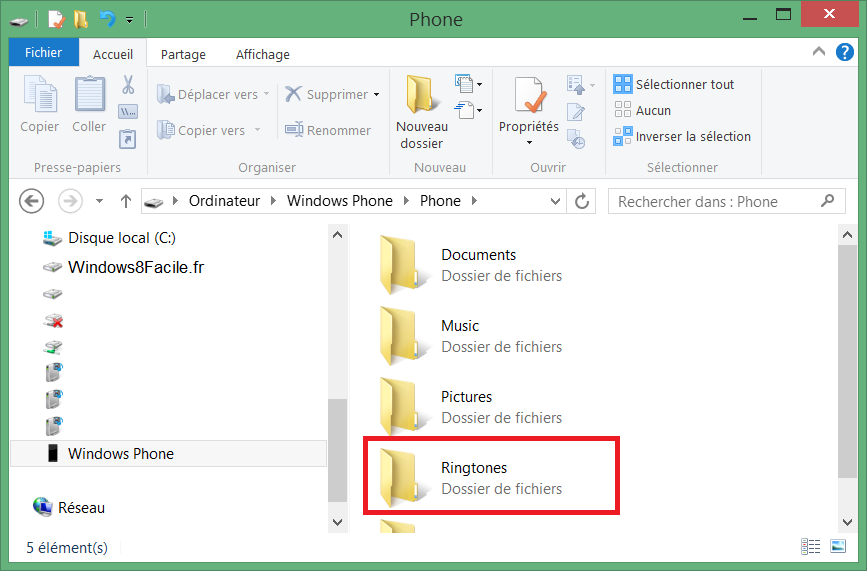The height and width of the screenshot is (571, 867).
Task: Click the Open icon in Ouvrir group
Action: pos(581,85)
